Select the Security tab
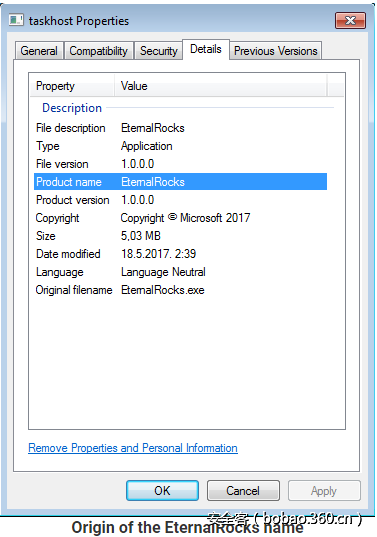377x537 pixels. pyautogui.click(x=159, y=51)
